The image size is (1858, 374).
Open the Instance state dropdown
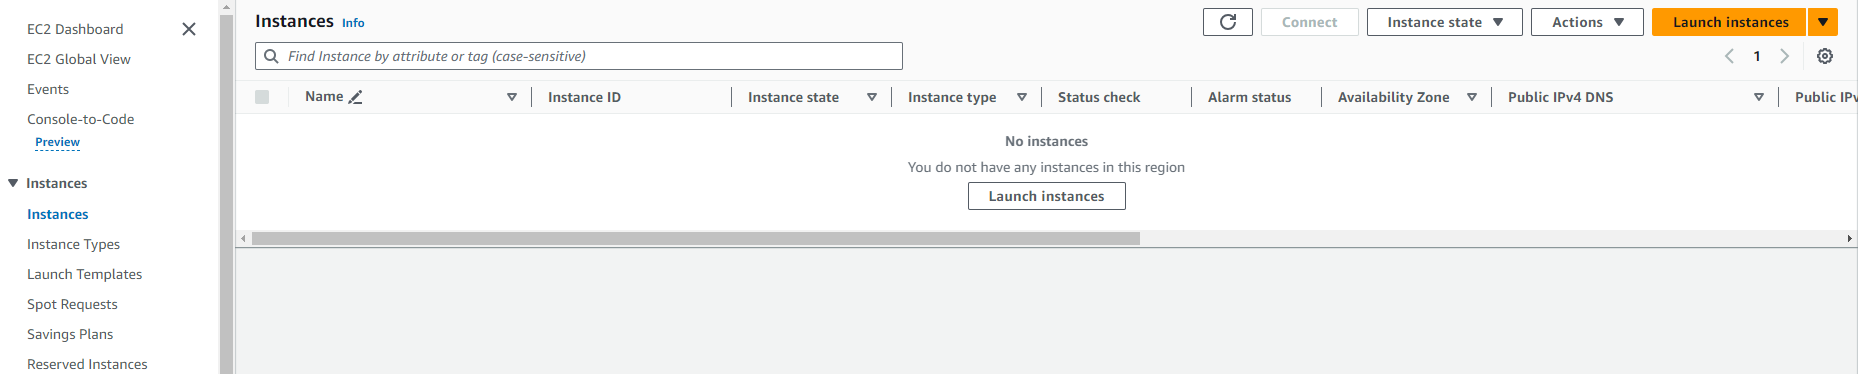tap(1444, 22)
